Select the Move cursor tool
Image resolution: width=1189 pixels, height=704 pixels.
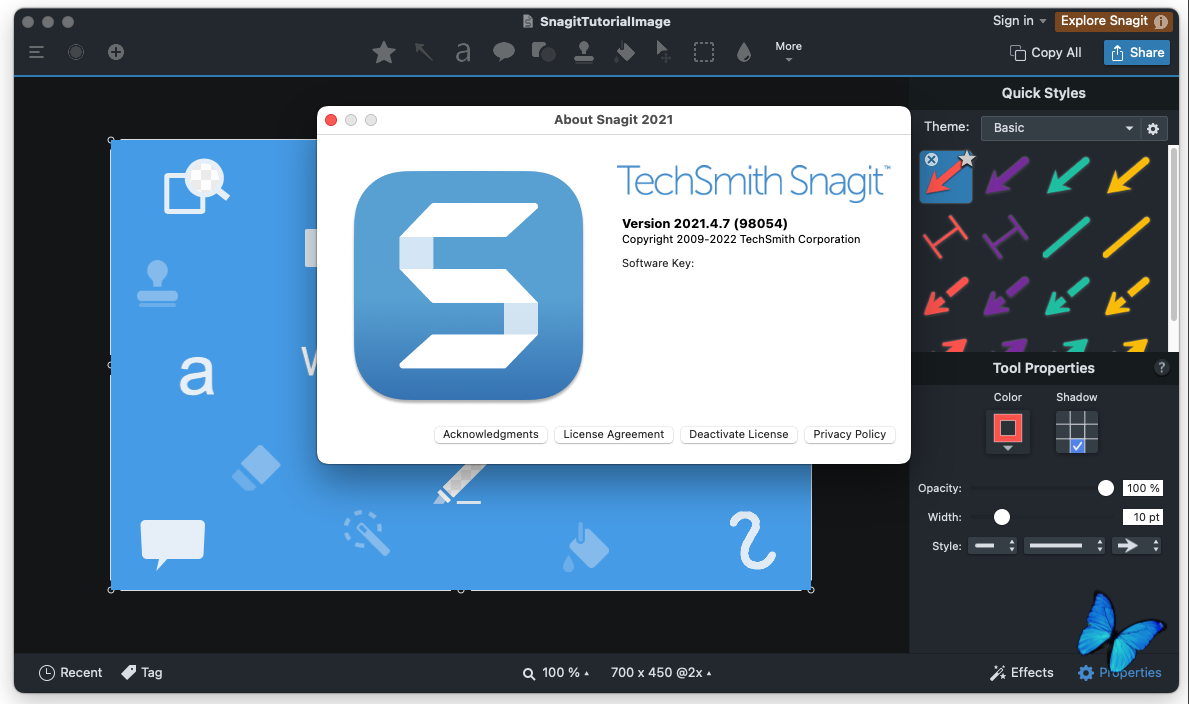[x=663, y=52]
